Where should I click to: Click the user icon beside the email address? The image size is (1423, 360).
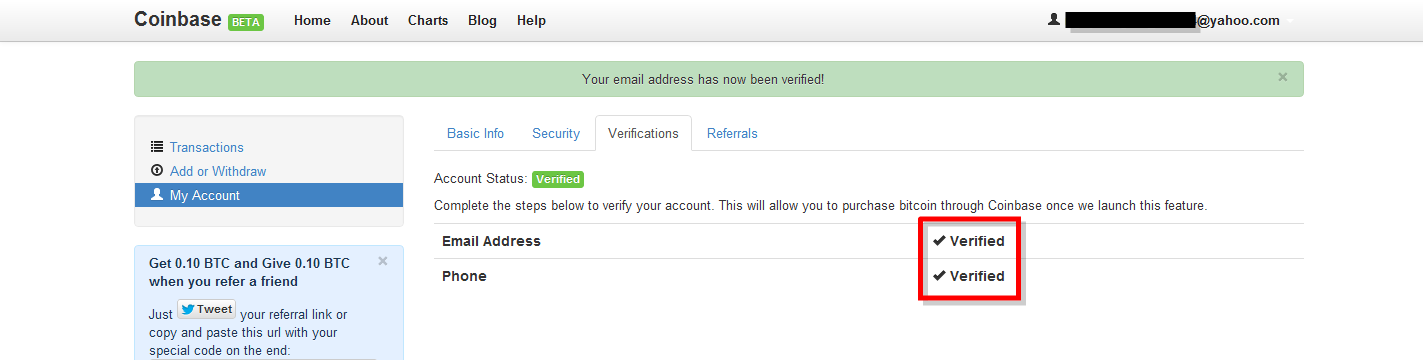(x=1054, y=19)
